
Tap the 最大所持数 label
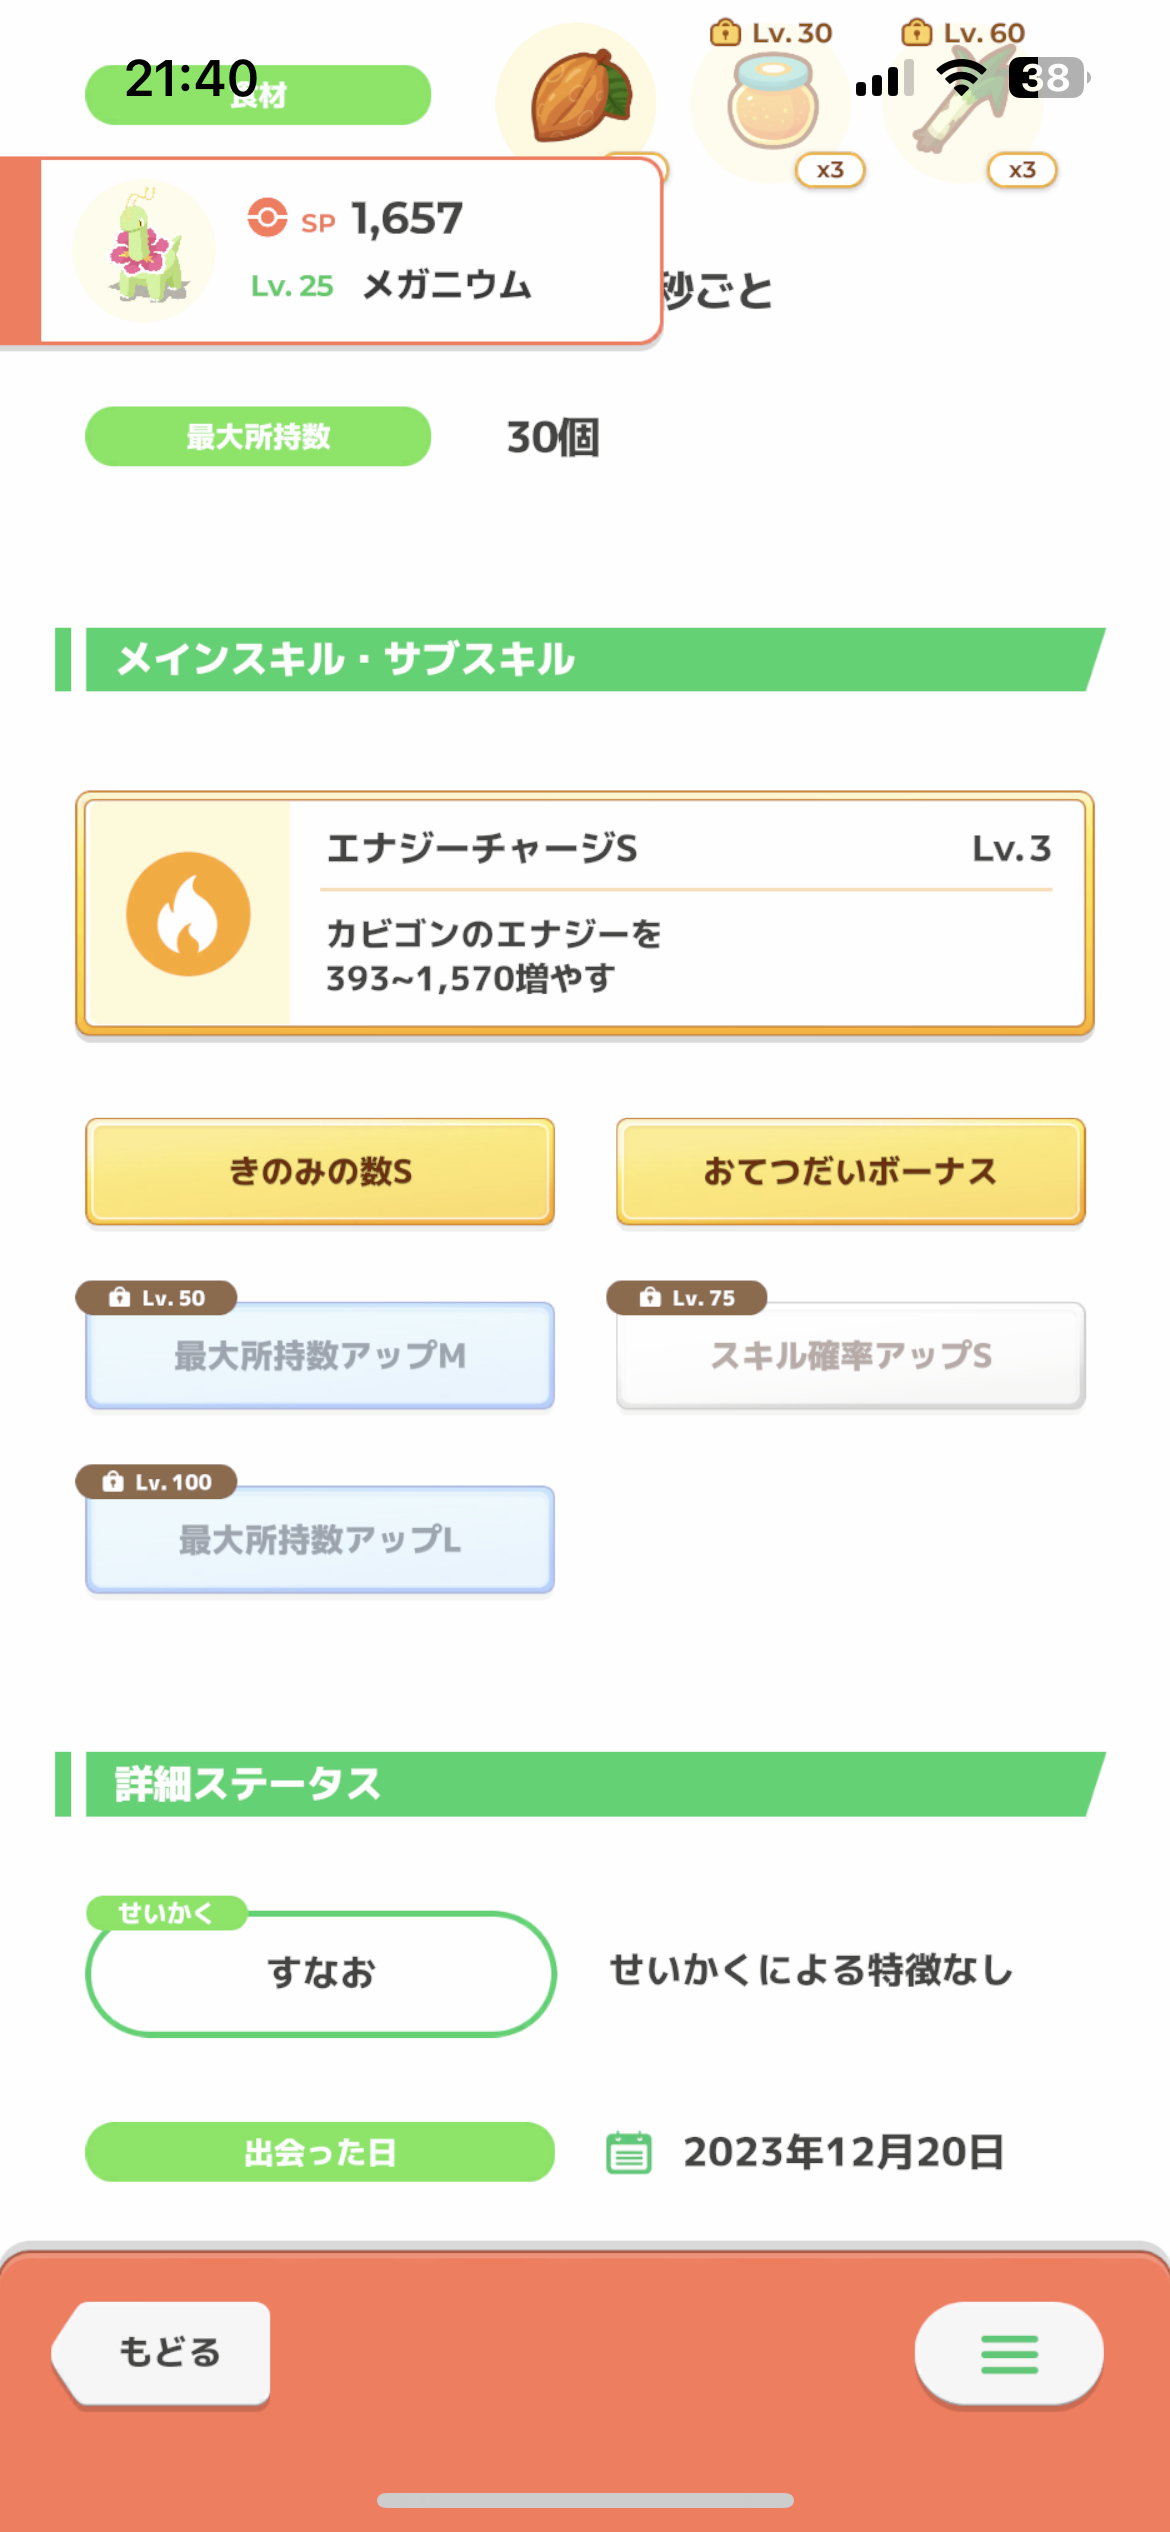(x=258, y=436)
